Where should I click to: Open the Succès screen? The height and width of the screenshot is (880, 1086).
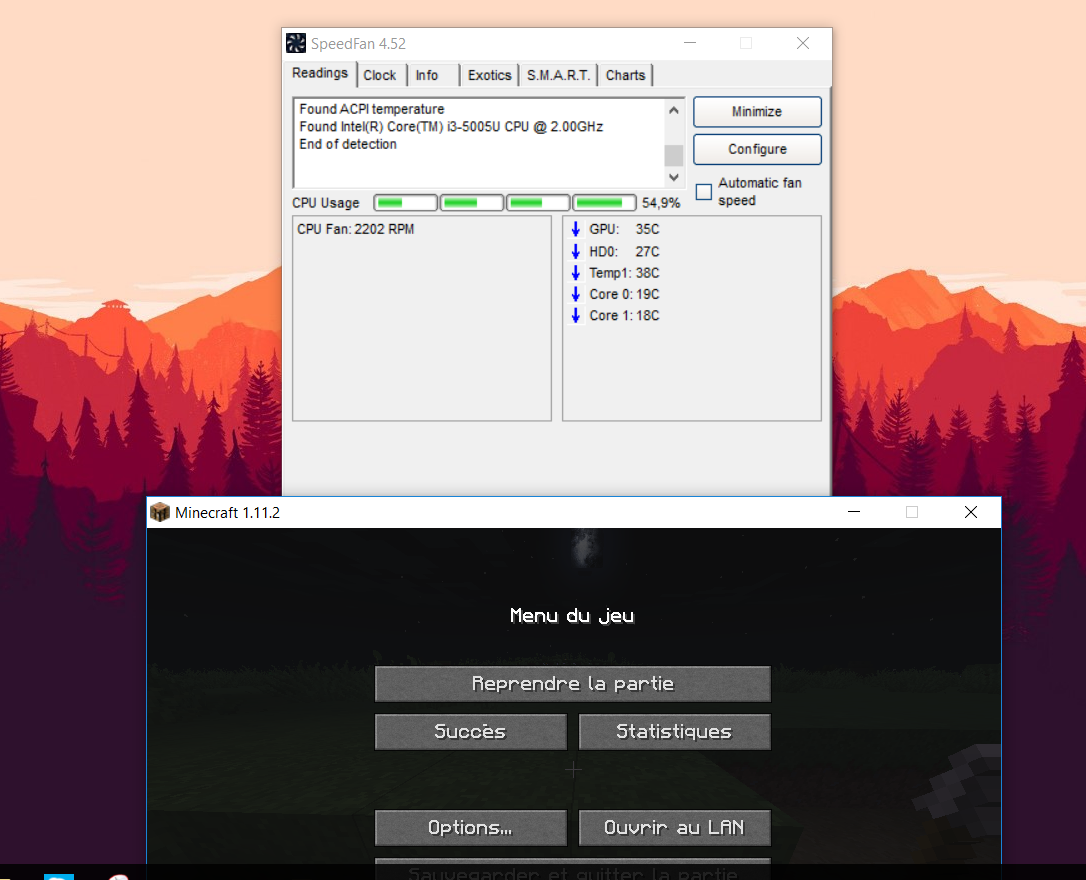pos(470,732)
